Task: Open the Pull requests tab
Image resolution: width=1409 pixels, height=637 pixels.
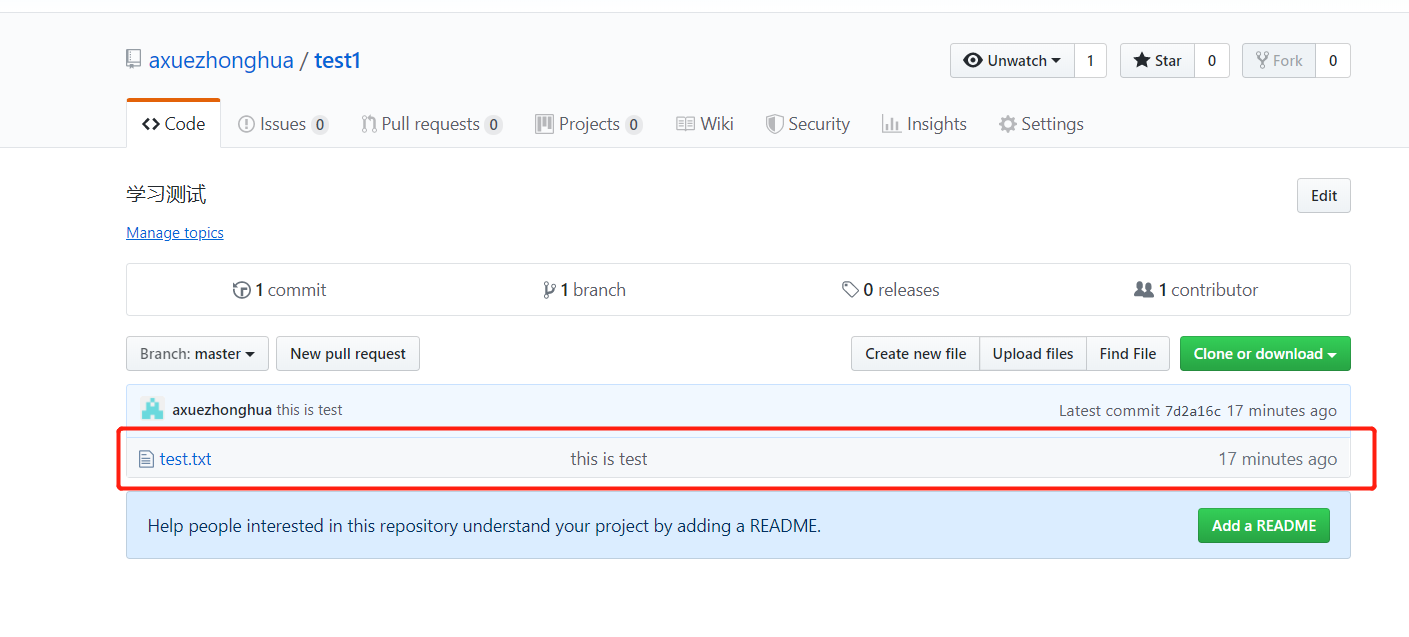Action: (x=431, y=124)
